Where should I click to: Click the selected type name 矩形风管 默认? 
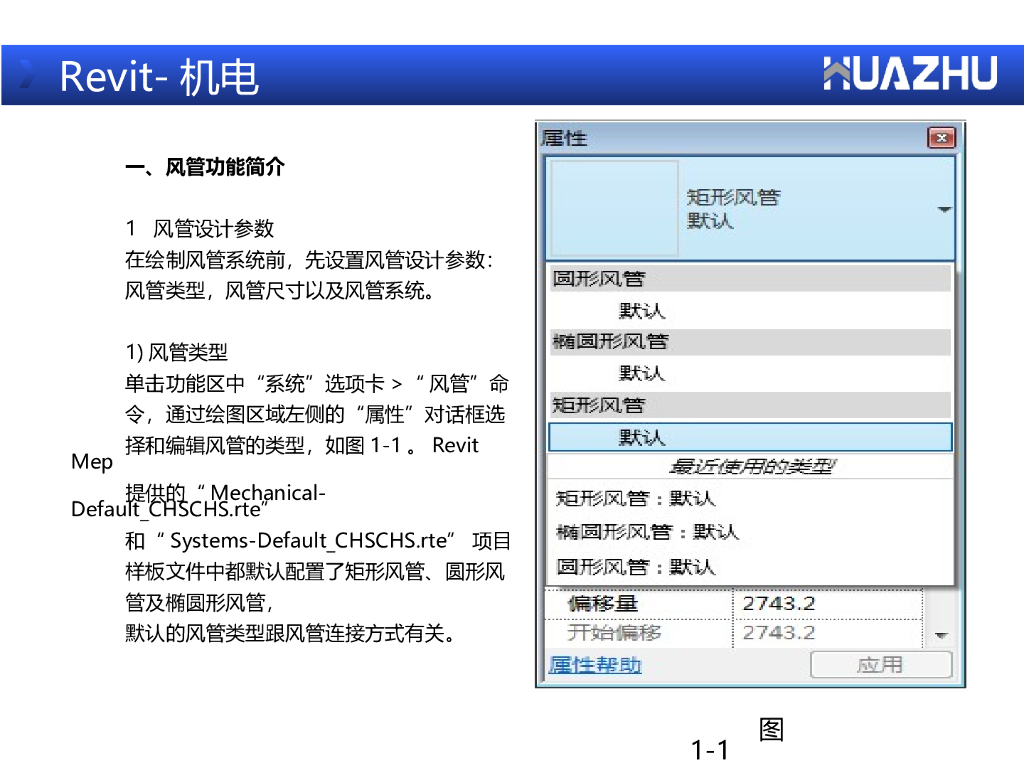click(x=733, y=209)
